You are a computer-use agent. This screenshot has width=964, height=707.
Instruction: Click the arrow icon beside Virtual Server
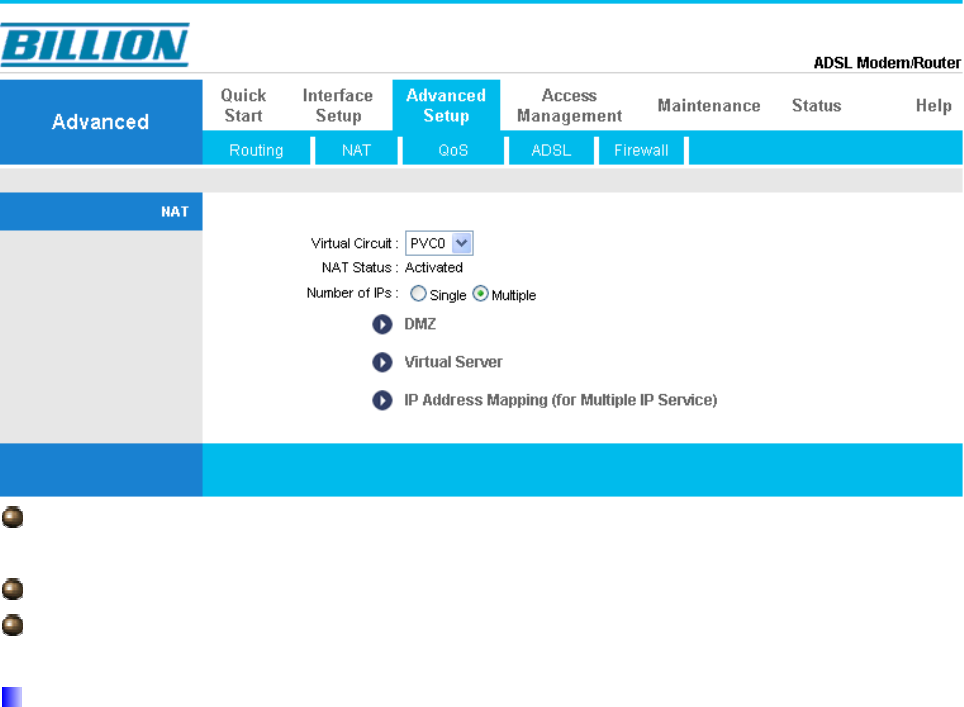click(x=382, y=362)
